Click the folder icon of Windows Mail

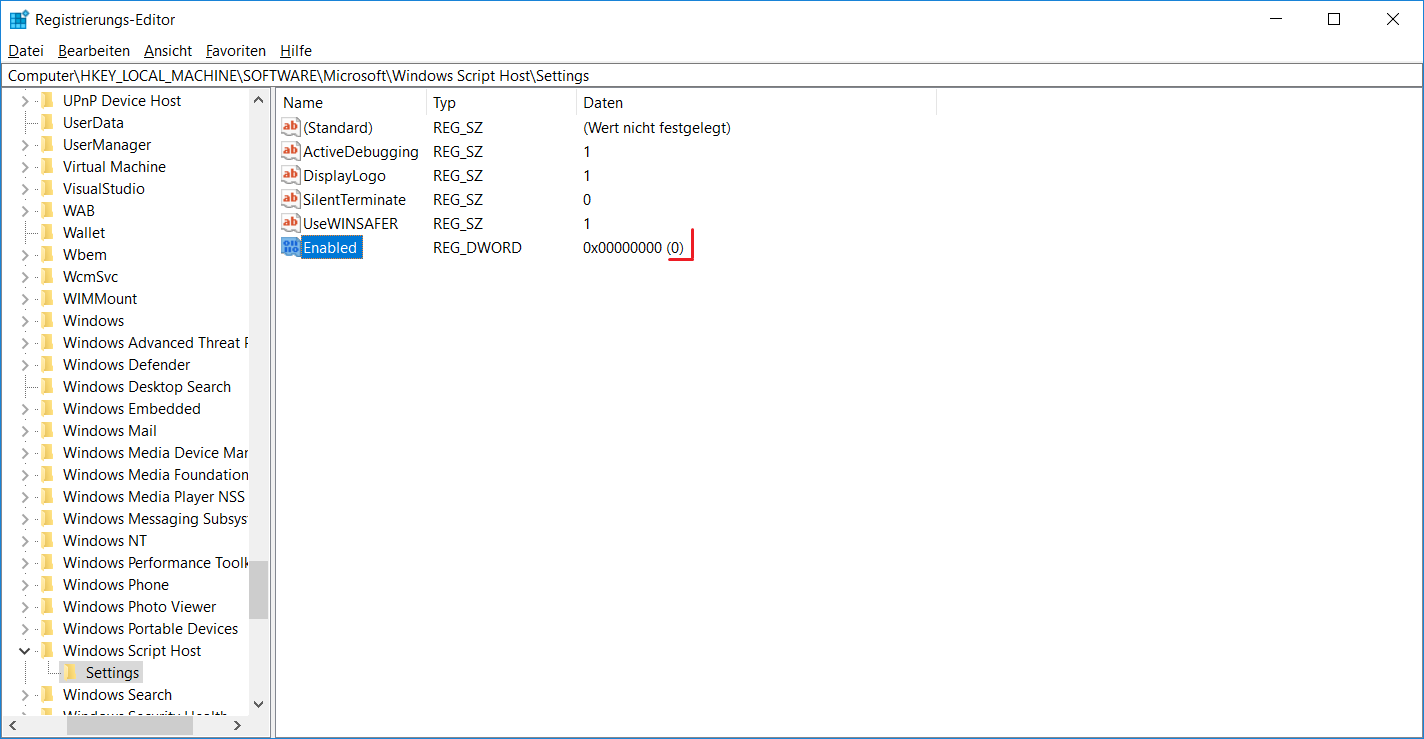47,430
